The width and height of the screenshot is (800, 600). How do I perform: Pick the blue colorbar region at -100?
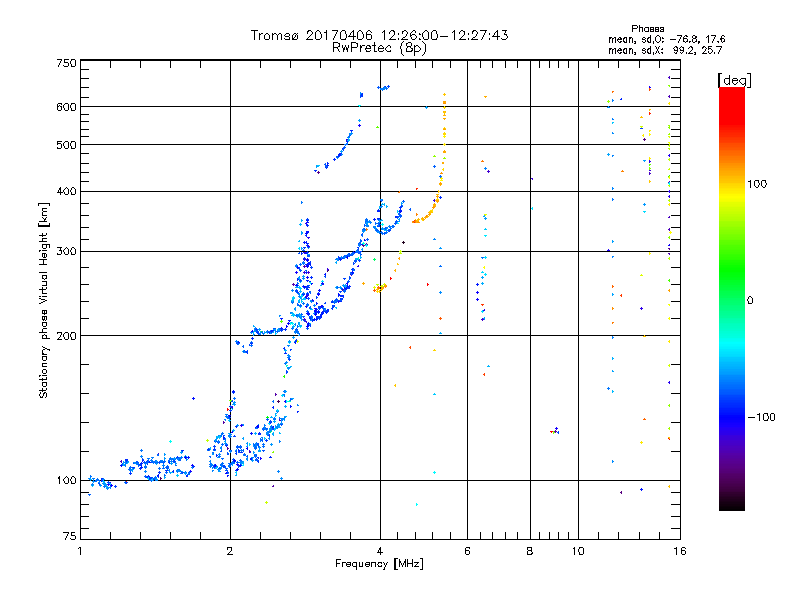click(x=731, y=416)
